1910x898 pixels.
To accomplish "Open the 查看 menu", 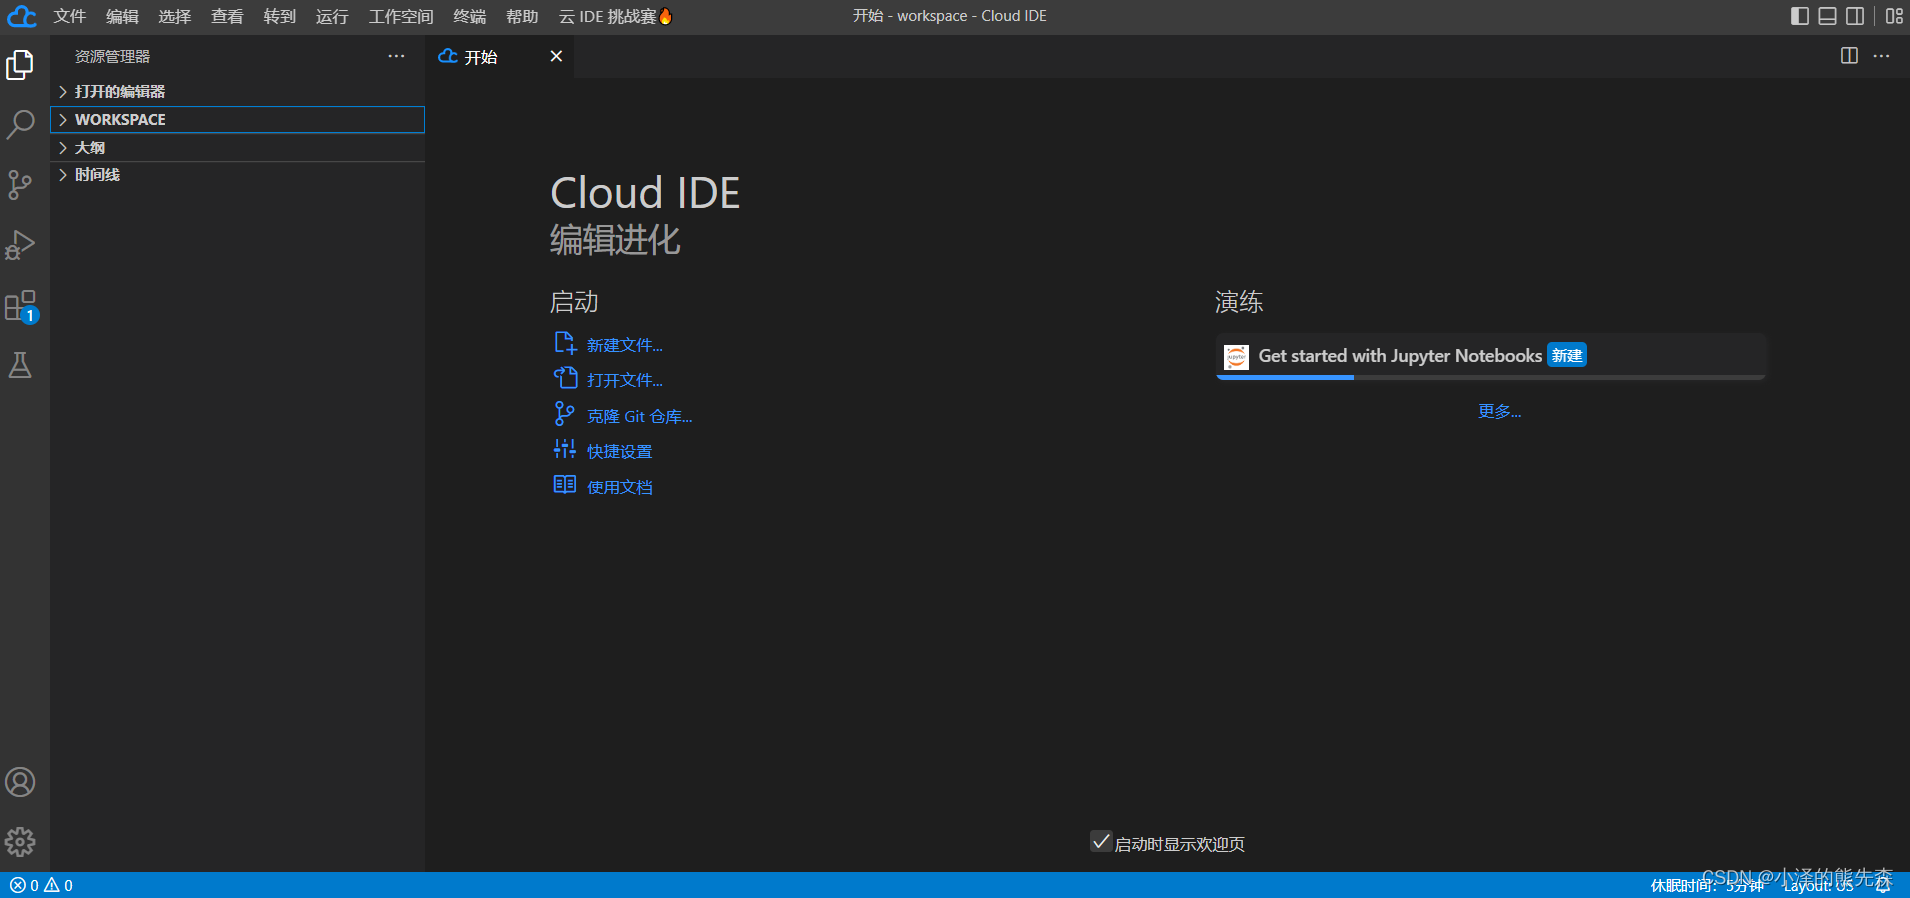I will pos(227,16).
